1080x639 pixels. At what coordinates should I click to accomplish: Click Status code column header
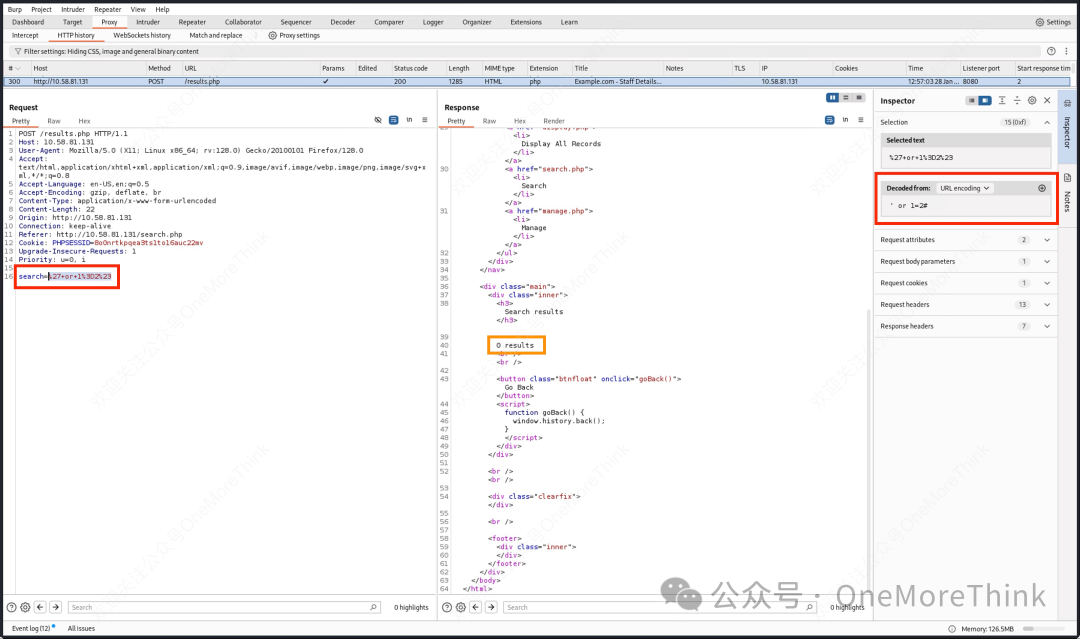click(x=411, y=68)
